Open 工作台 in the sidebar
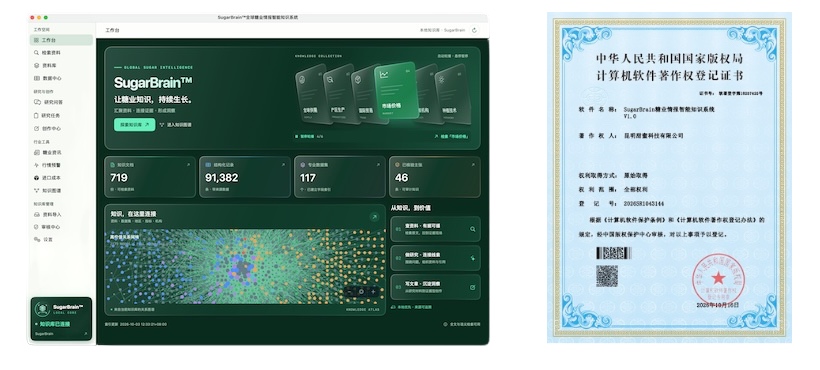 pyautogui.click(x=61, y=40)
